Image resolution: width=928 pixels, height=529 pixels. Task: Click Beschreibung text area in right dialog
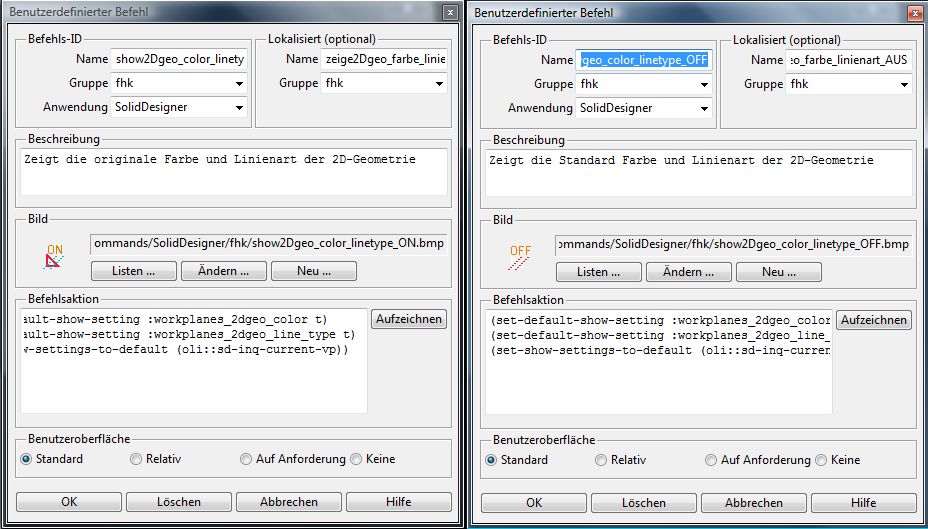pyautogui.click(x=699, y=173)
